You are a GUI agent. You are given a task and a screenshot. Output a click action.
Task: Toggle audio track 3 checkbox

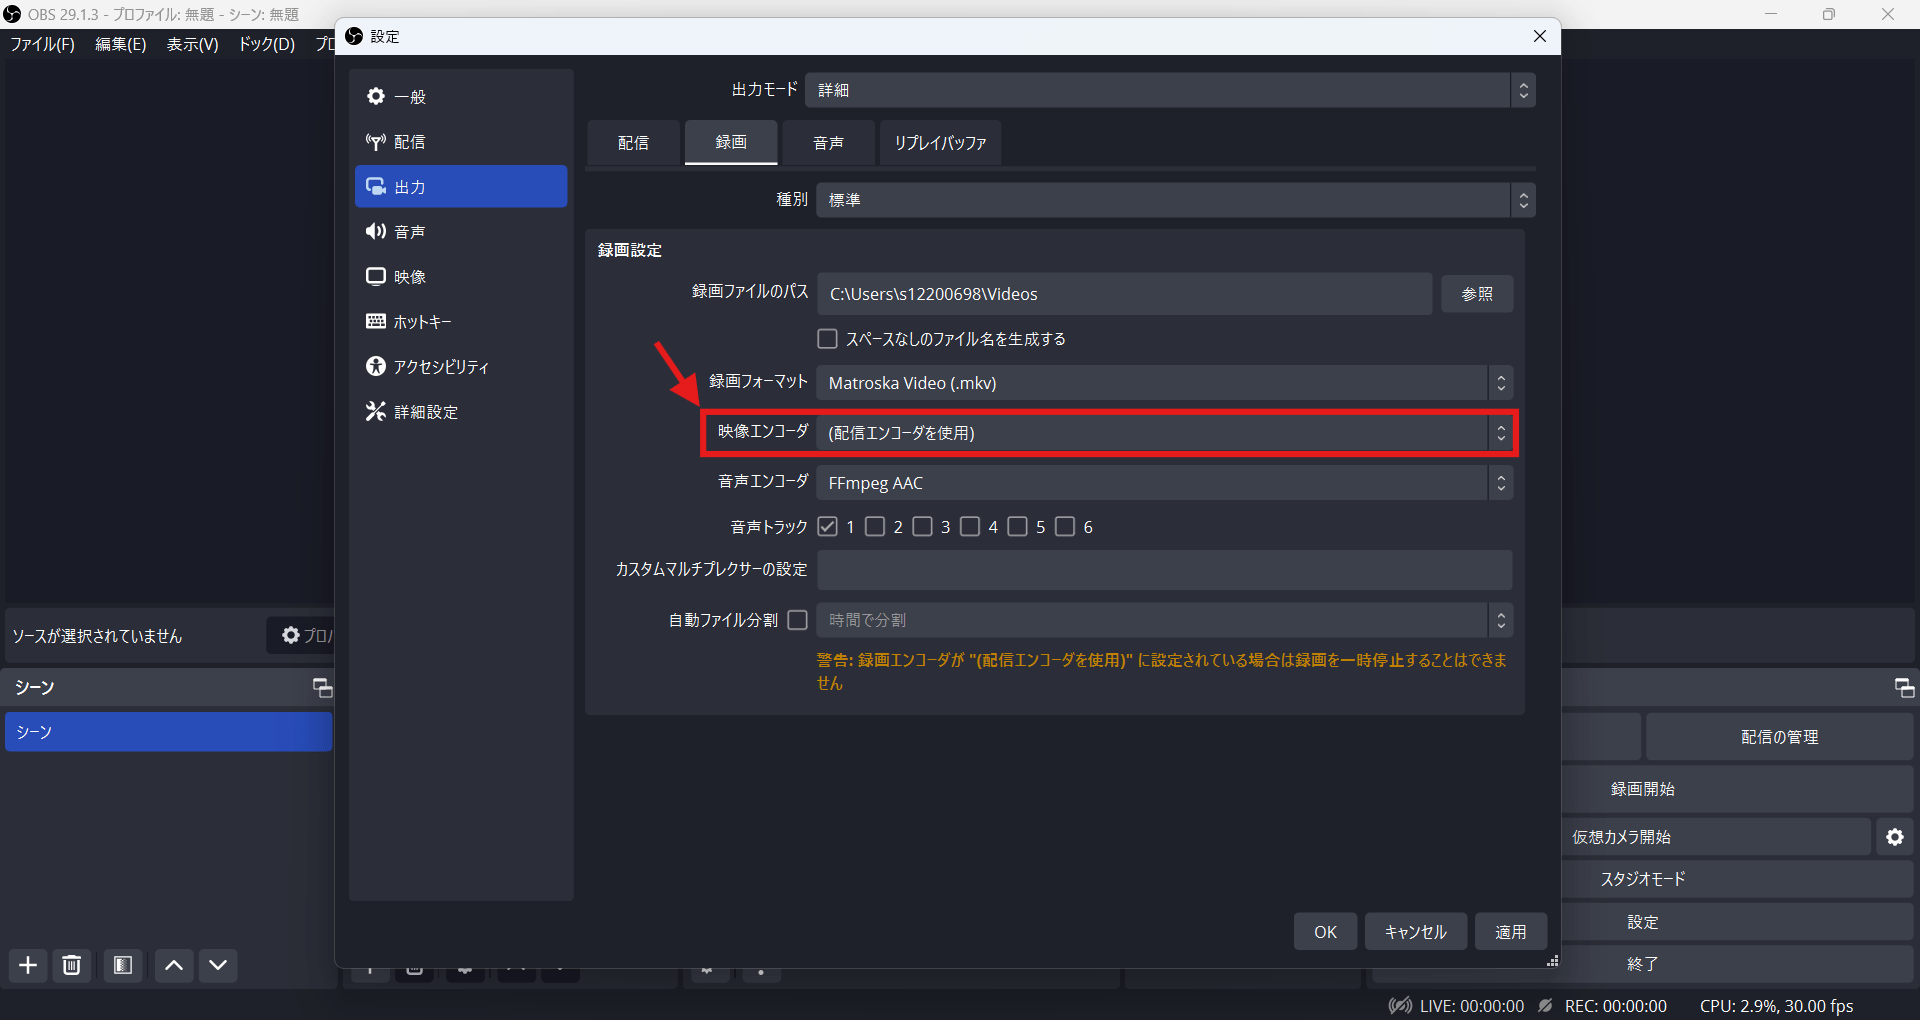point(922,527)
